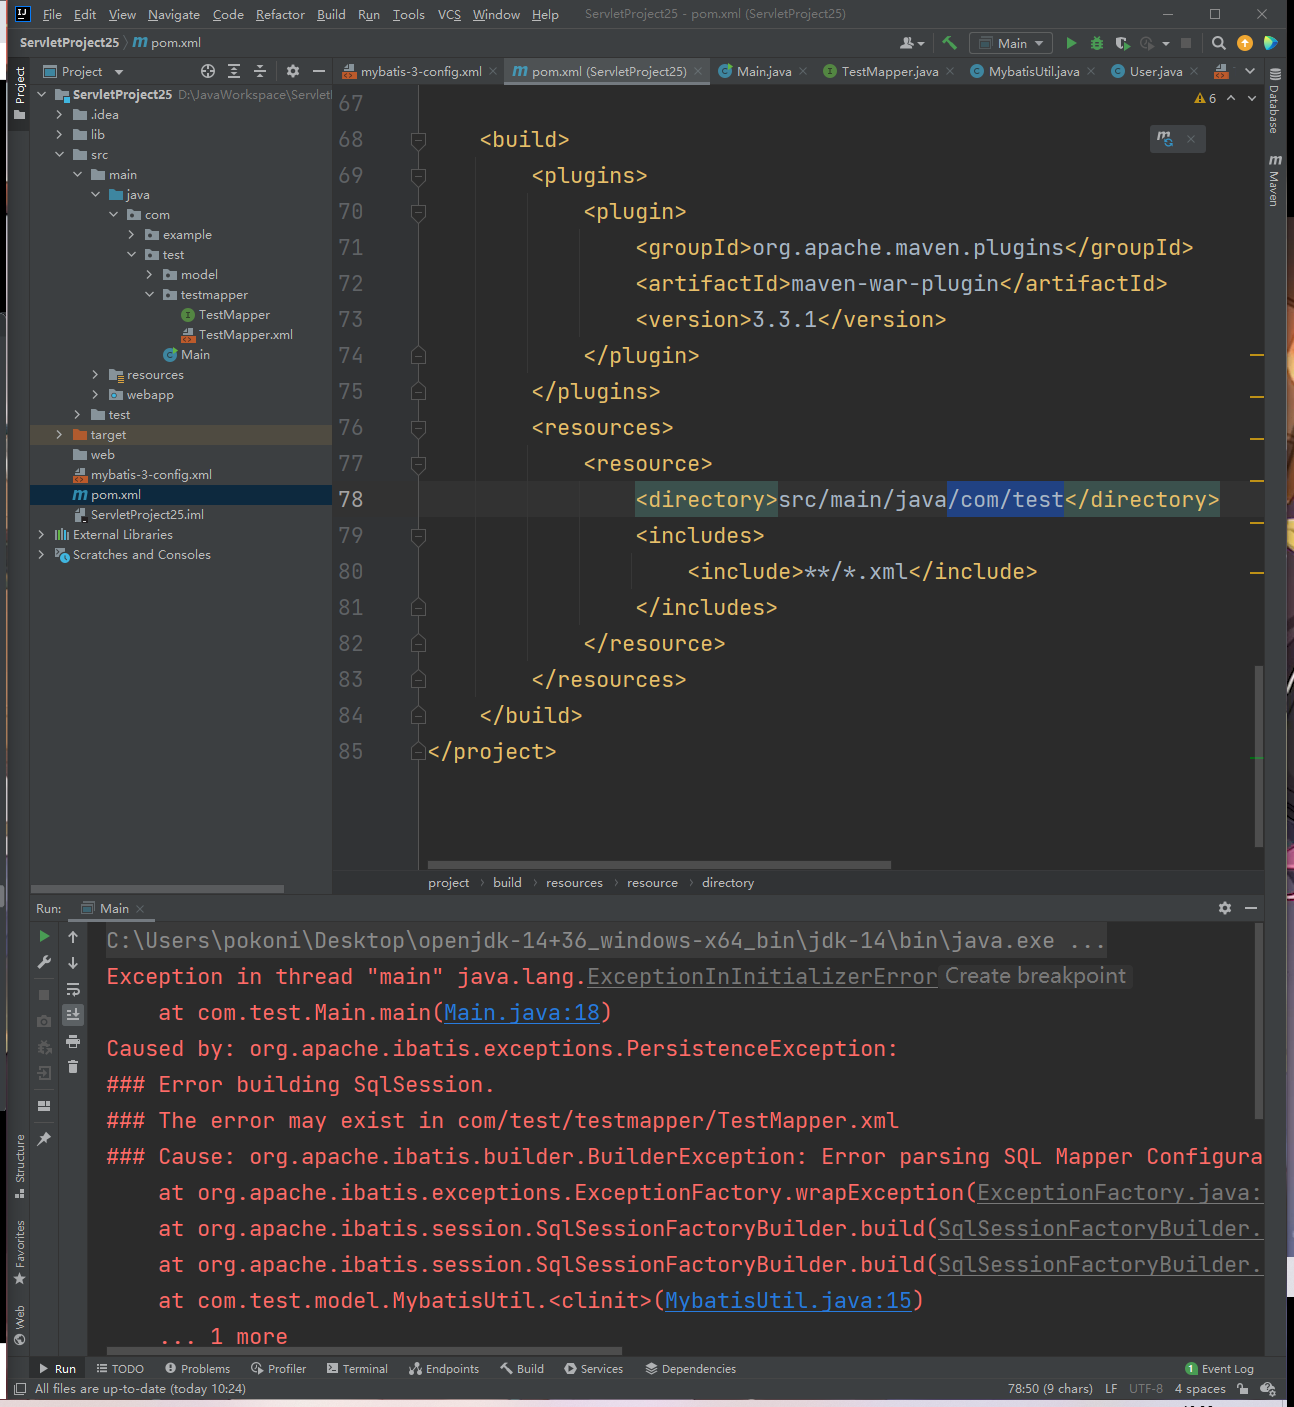Rerun Main in the Run panel

click(x=44, y=936)
